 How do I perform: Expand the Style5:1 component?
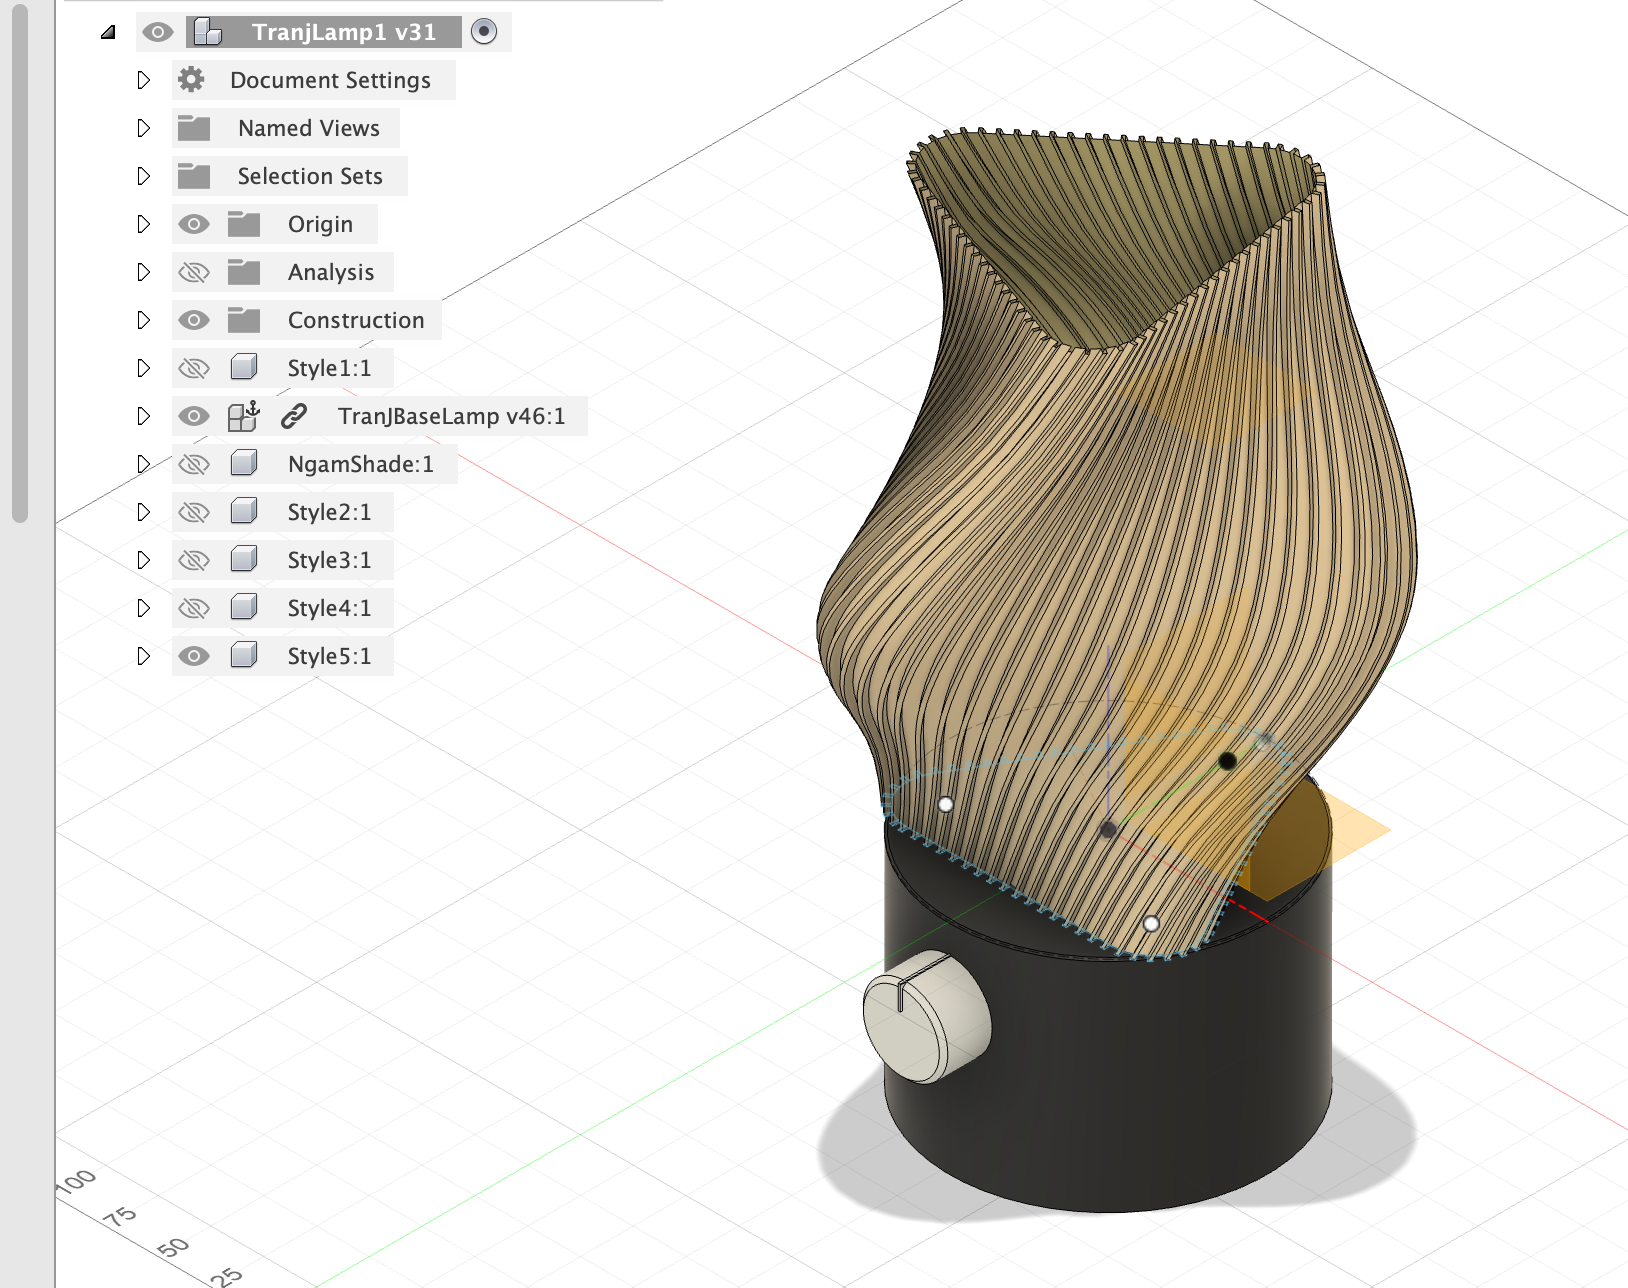143,656
